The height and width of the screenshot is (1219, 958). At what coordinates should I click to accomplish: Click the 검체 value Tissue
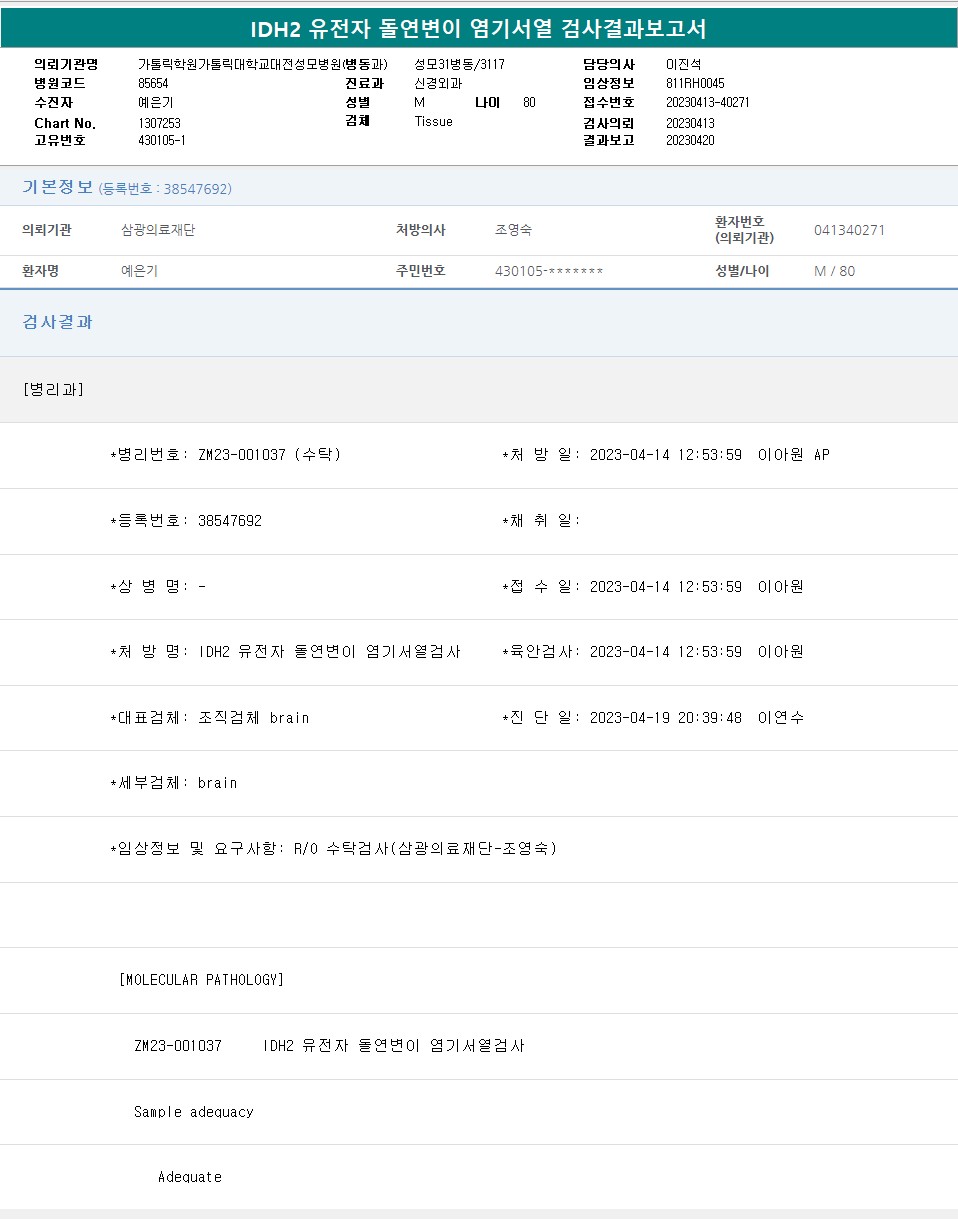click(433, 121)
